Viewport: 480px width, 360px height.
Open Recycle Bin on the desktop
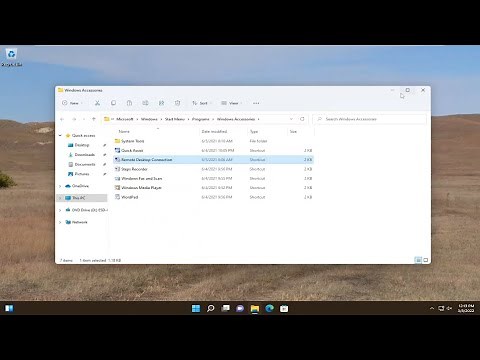12,58
